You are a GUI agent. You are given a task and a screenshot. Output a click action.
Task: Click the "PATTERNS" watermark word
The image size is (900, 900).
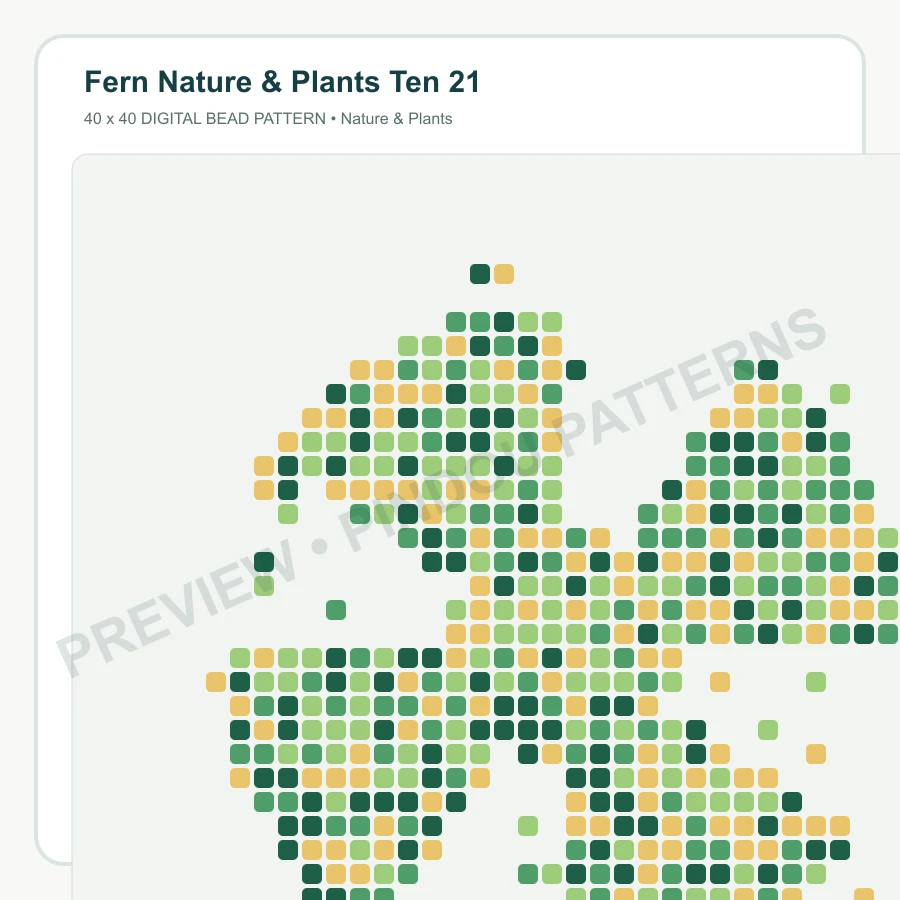(x=689, y=382)
